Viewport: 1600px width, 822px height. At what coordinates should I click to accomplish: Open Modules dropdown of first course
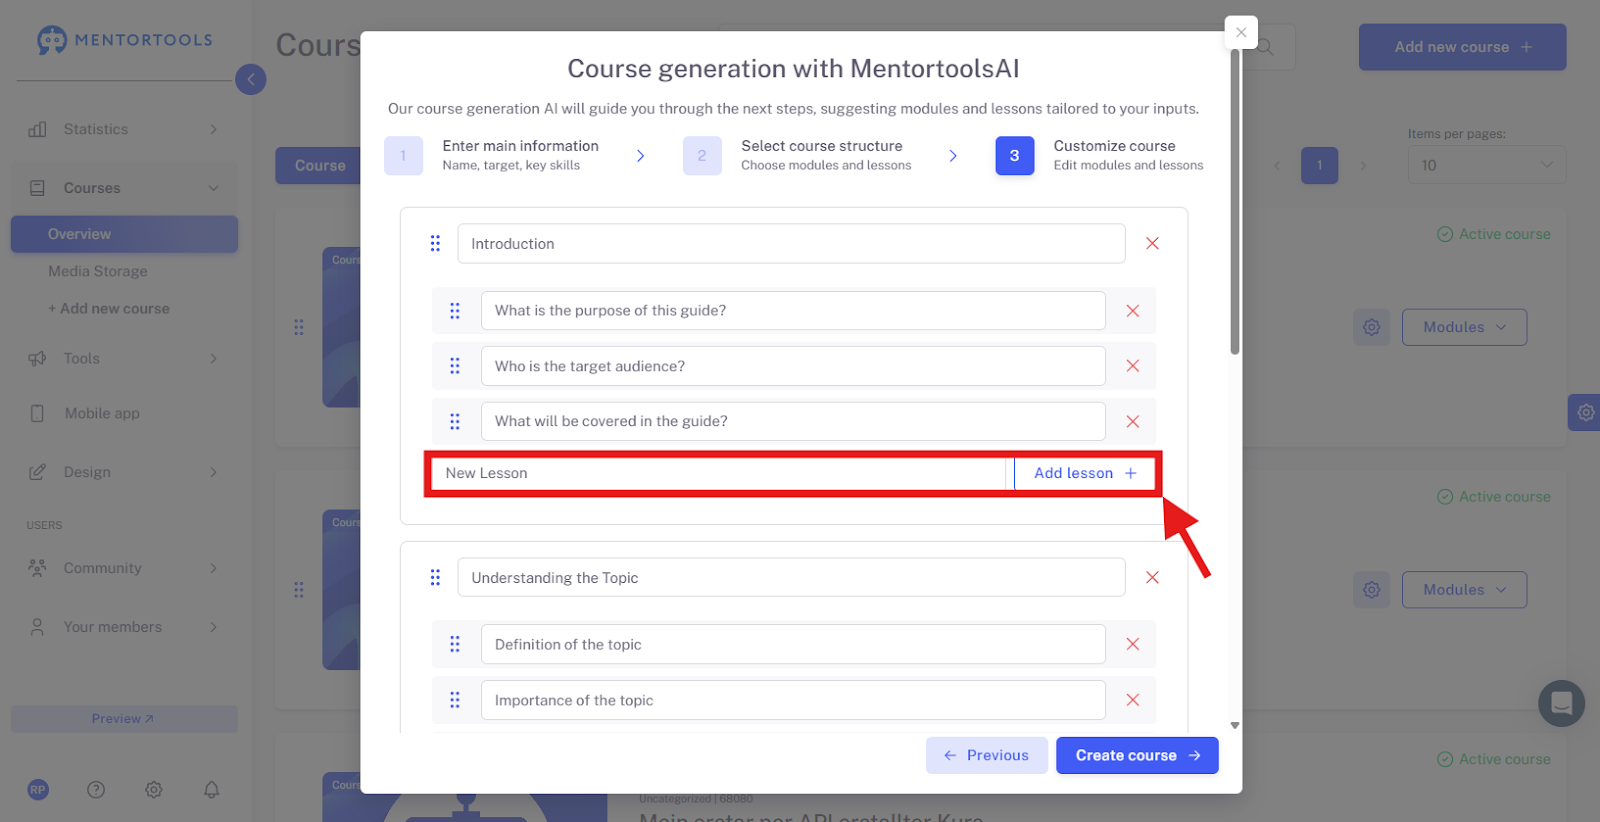point(1464,327)
